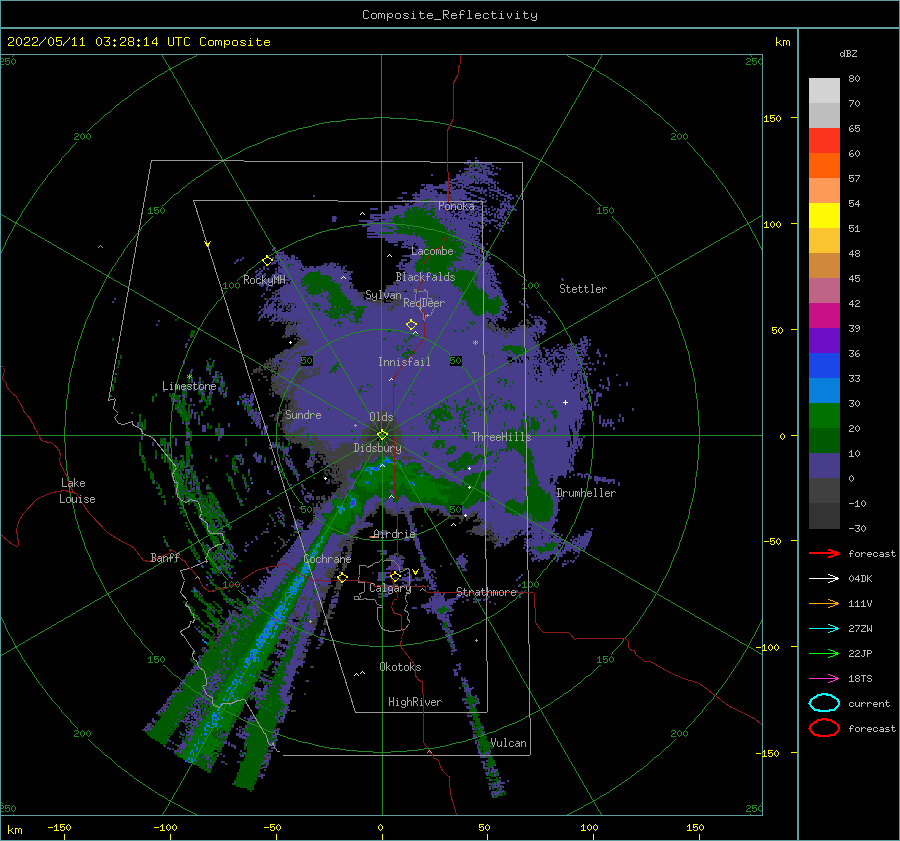
Task: Pick the light grey 70–80 dBZ swatch
Action: pos(824,91)
